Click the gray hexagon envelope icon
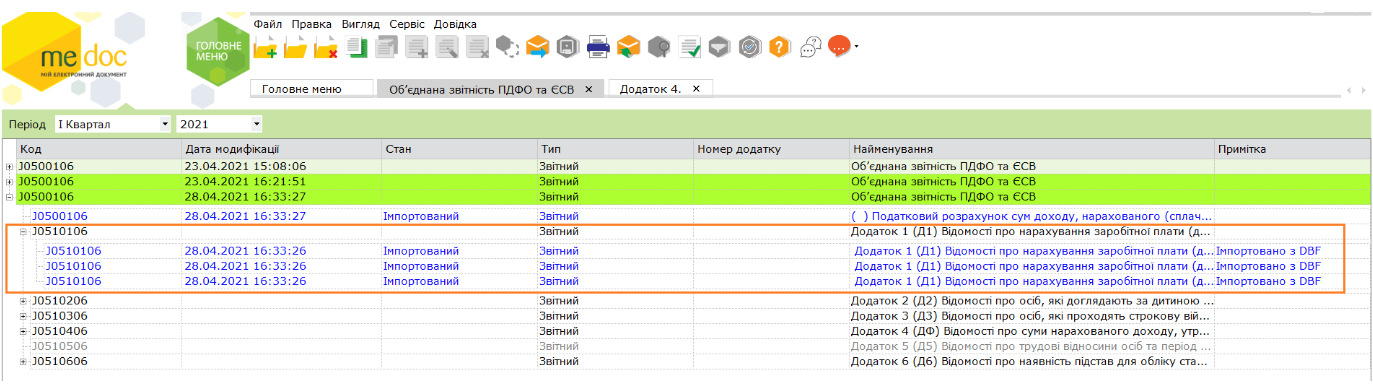 point(719,46)
